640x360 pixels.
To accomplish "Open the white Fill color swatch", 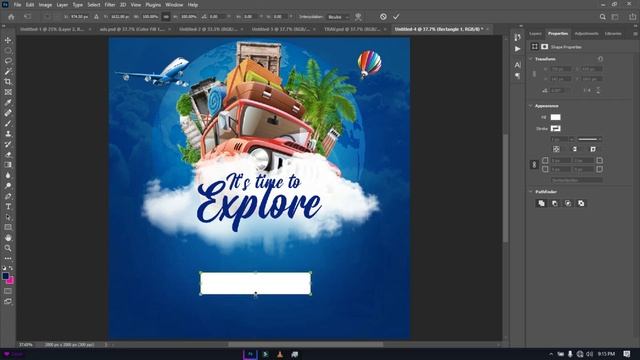I will tap(556, 117).
